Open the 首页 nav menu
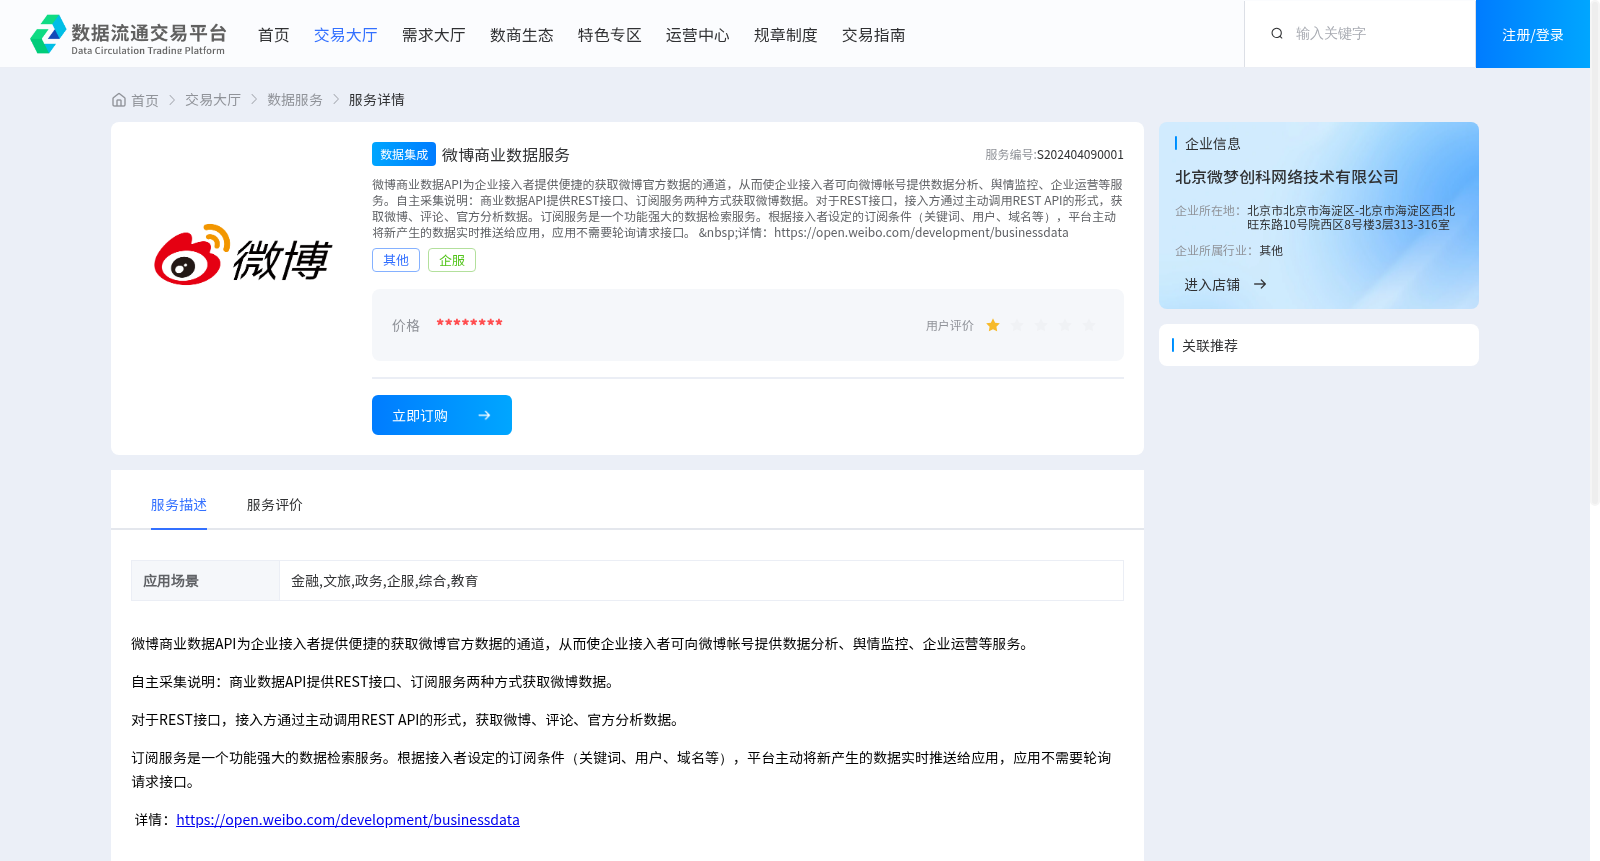The width and height of the screenshot is (1600, 861). pyautogui.click(x=274, y=35)
